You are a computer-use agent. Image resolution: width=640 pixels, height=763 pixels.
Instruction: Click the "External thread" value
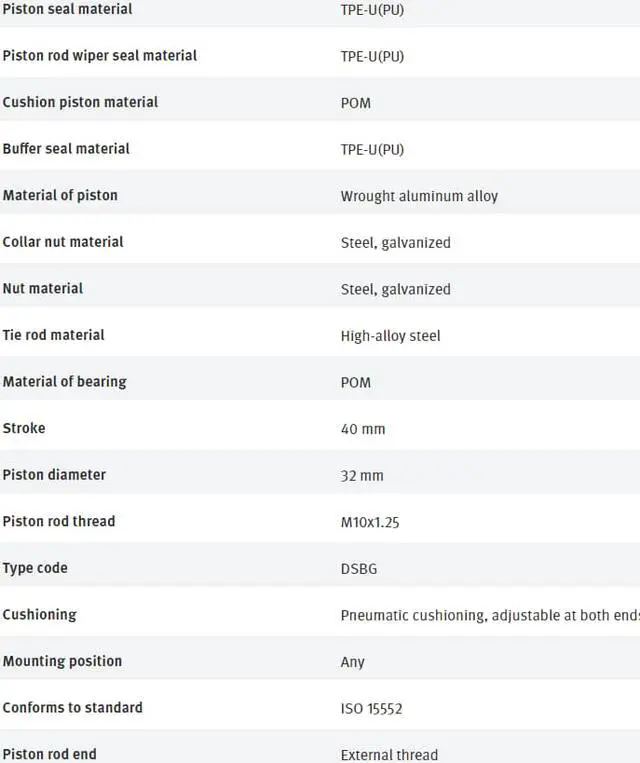pos(389,755)
